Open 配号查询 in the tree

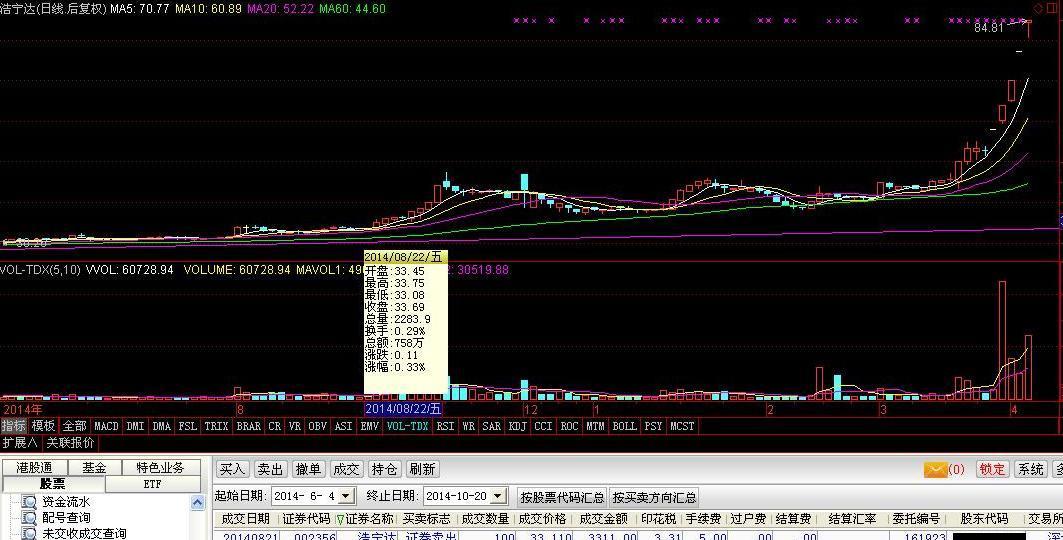click(66, 518)
